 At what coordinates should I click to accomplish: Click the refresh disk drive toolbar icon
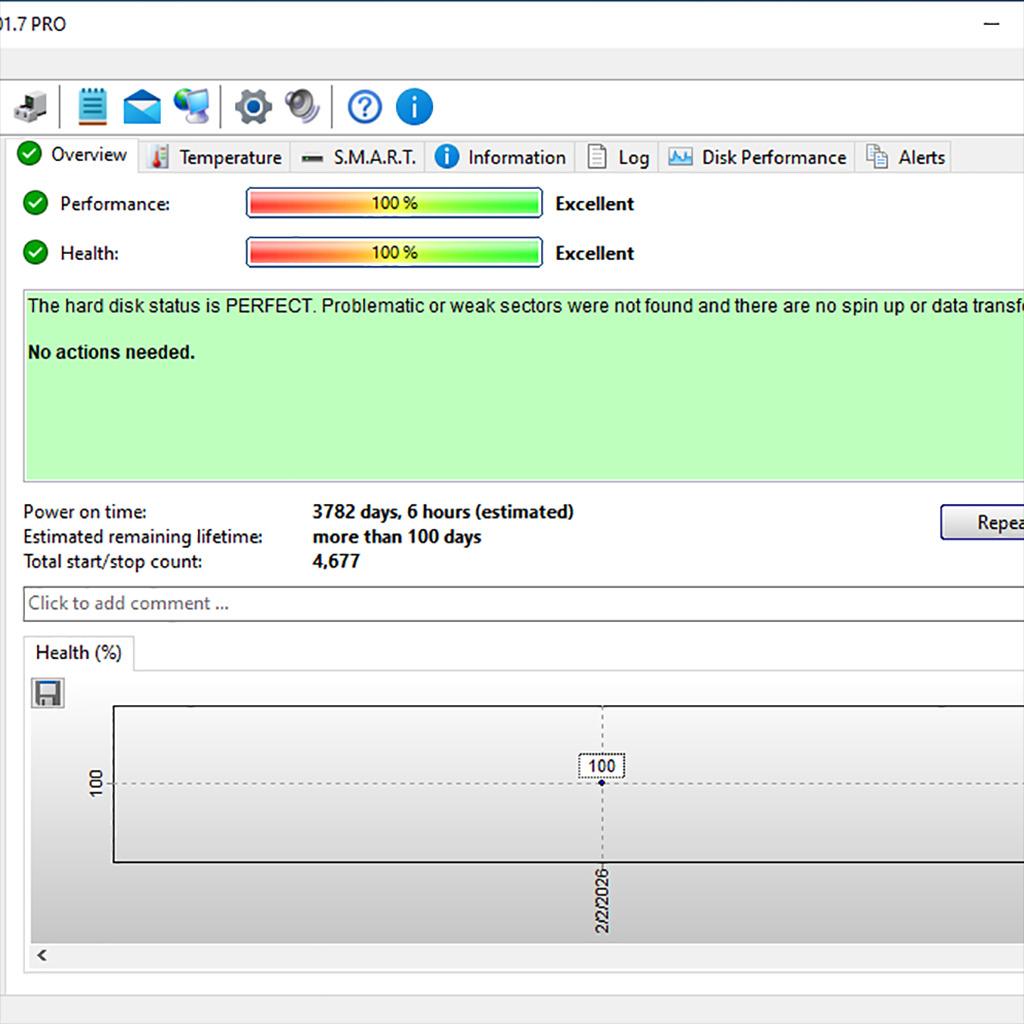(31, 106)
